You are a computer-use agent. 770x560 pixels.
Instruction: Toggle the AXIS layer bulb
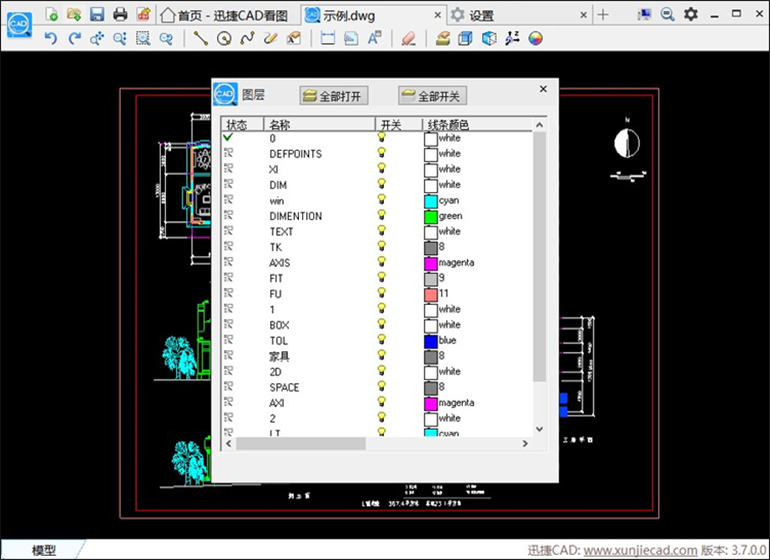tap(382, 262)
